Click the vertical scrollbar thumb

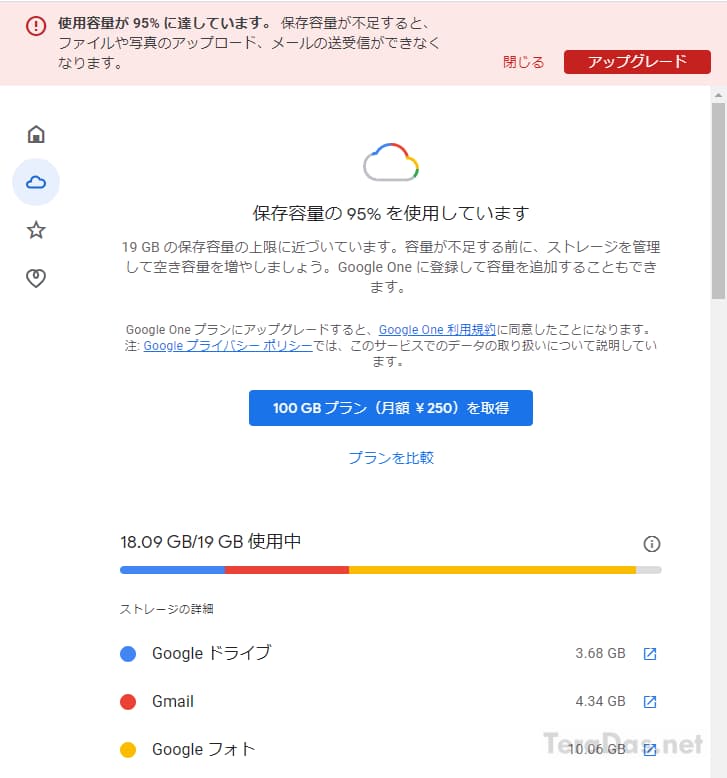point(718,201)
